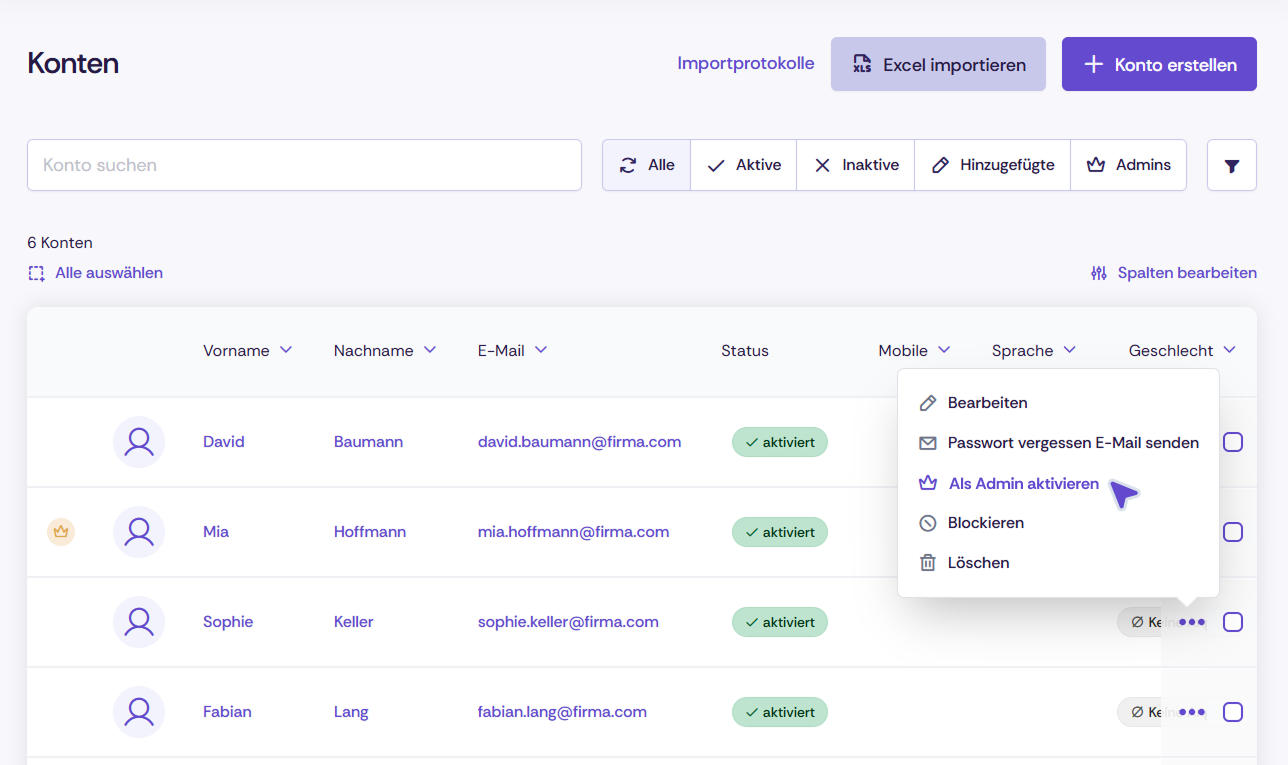The width and height of the screenshot is (1288, 765).
Task: Click the Excel importieren button
Action: tap(938, 64)
